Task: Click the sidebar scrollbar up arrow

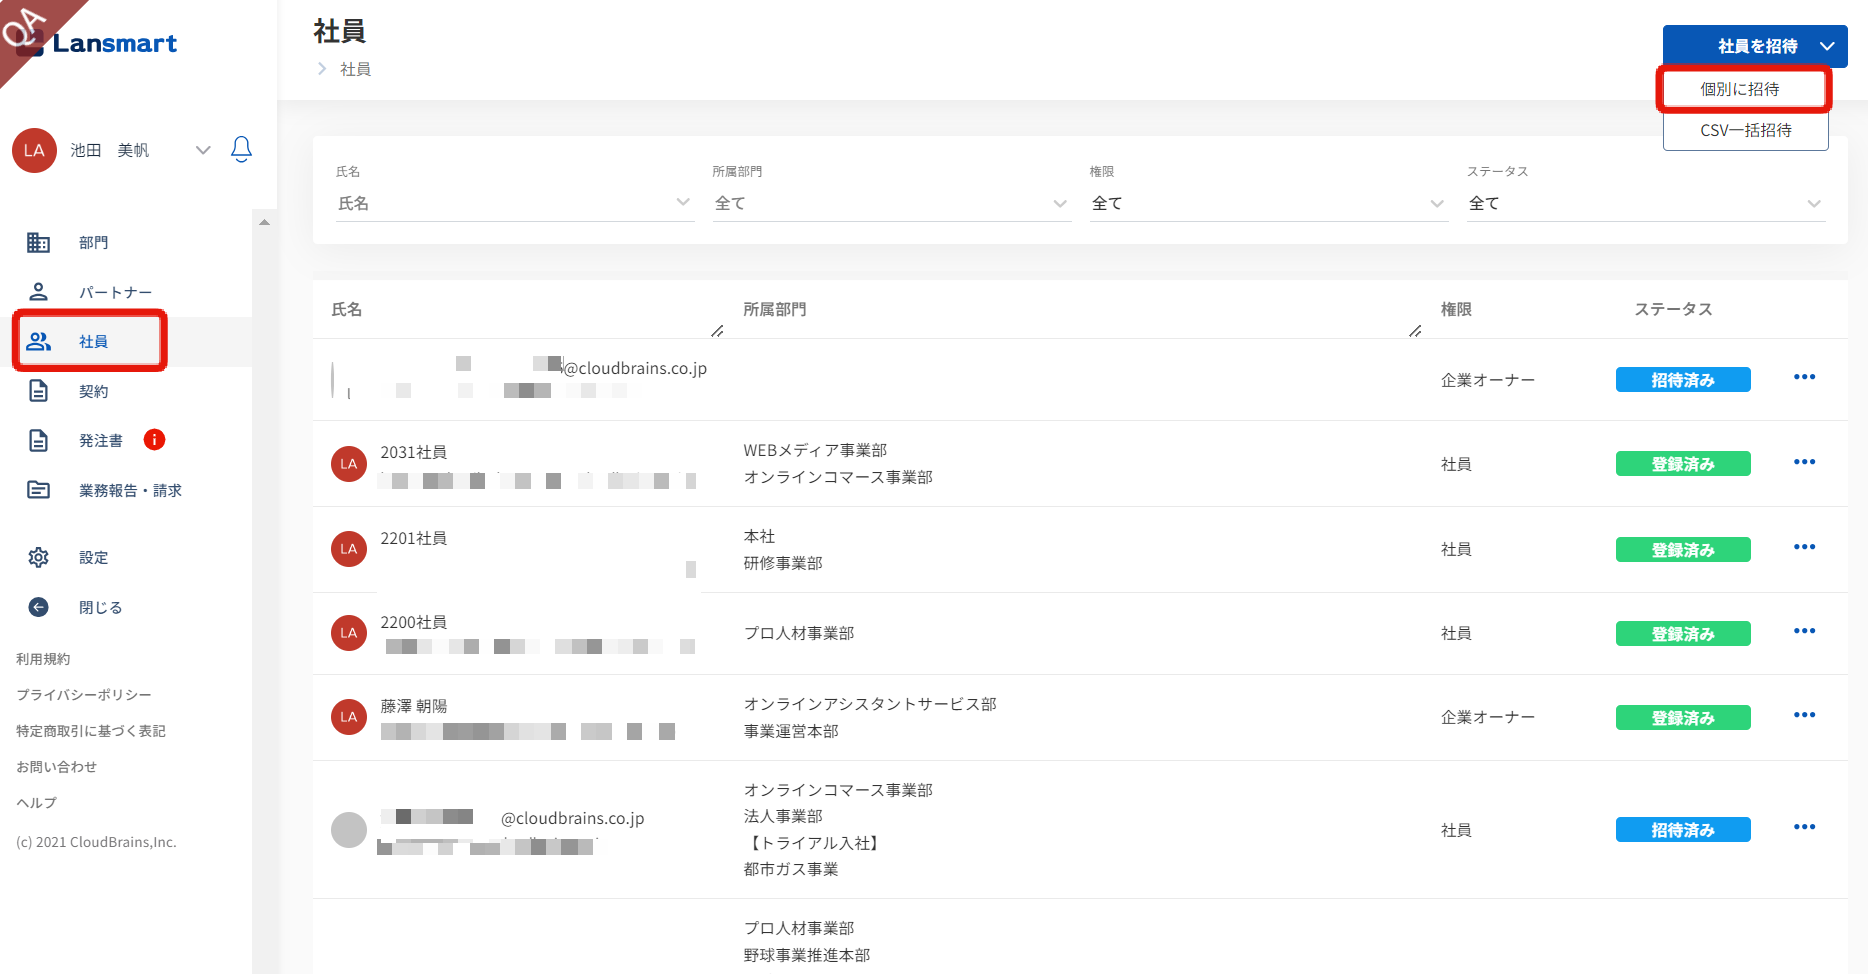Action: coord(264,222)
